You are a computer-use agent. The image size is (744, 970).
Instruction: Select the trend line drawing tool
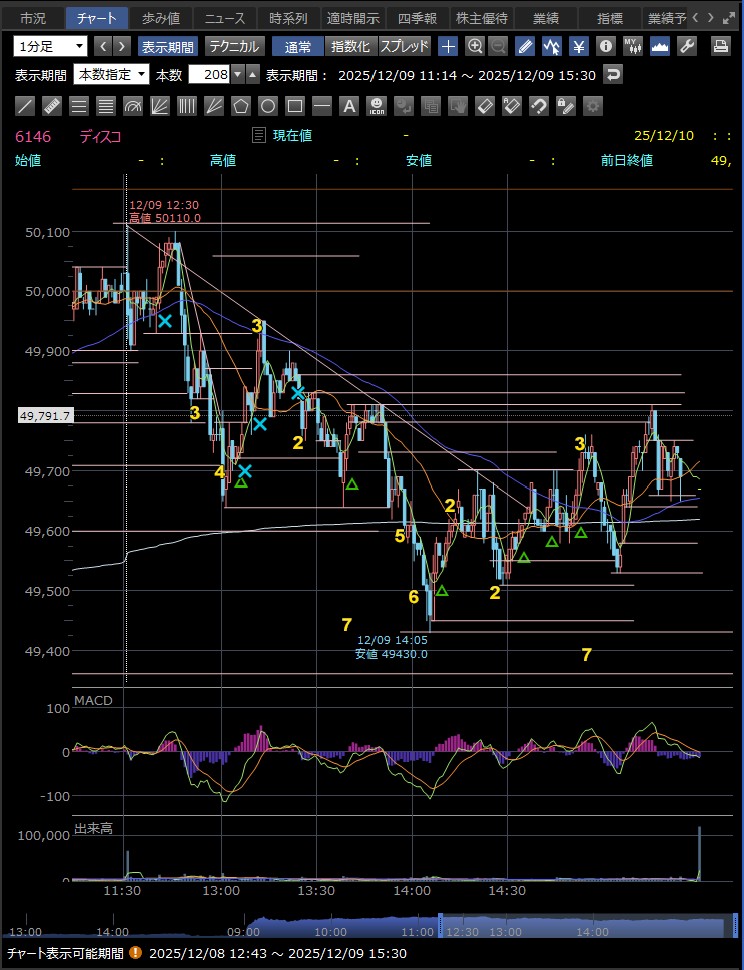26,106
